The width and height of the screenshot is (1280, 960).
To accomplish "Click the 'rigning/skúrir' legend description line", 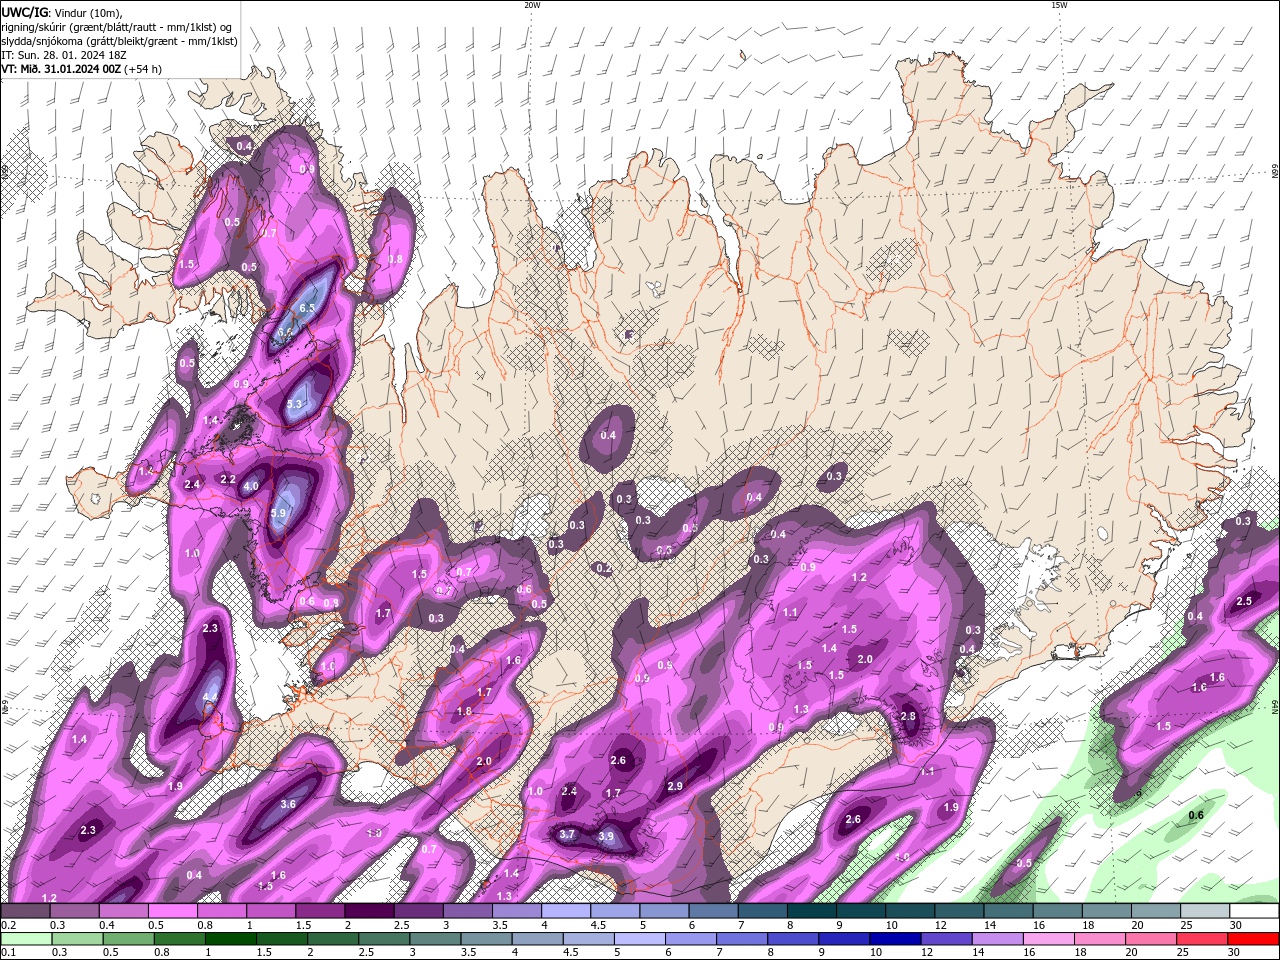I will [117, 26].
